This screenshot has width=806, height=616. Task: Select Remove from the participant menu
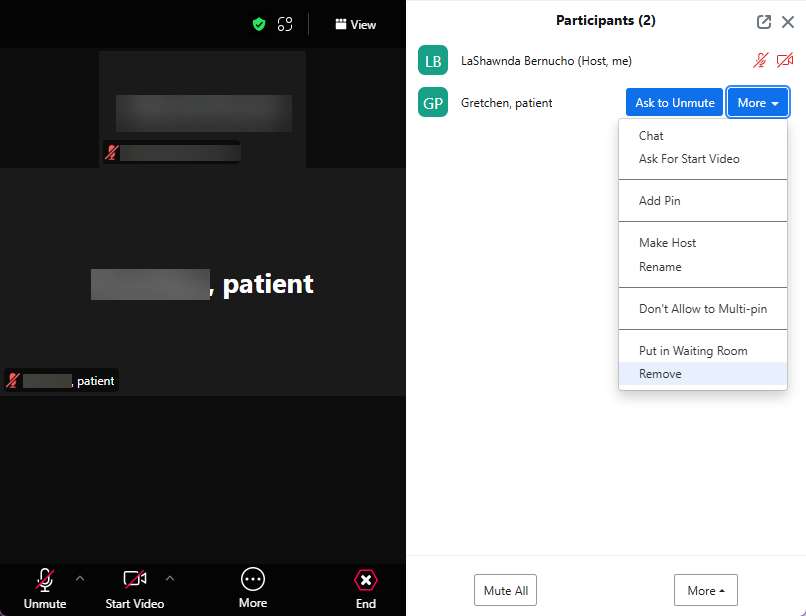(660, 374)
